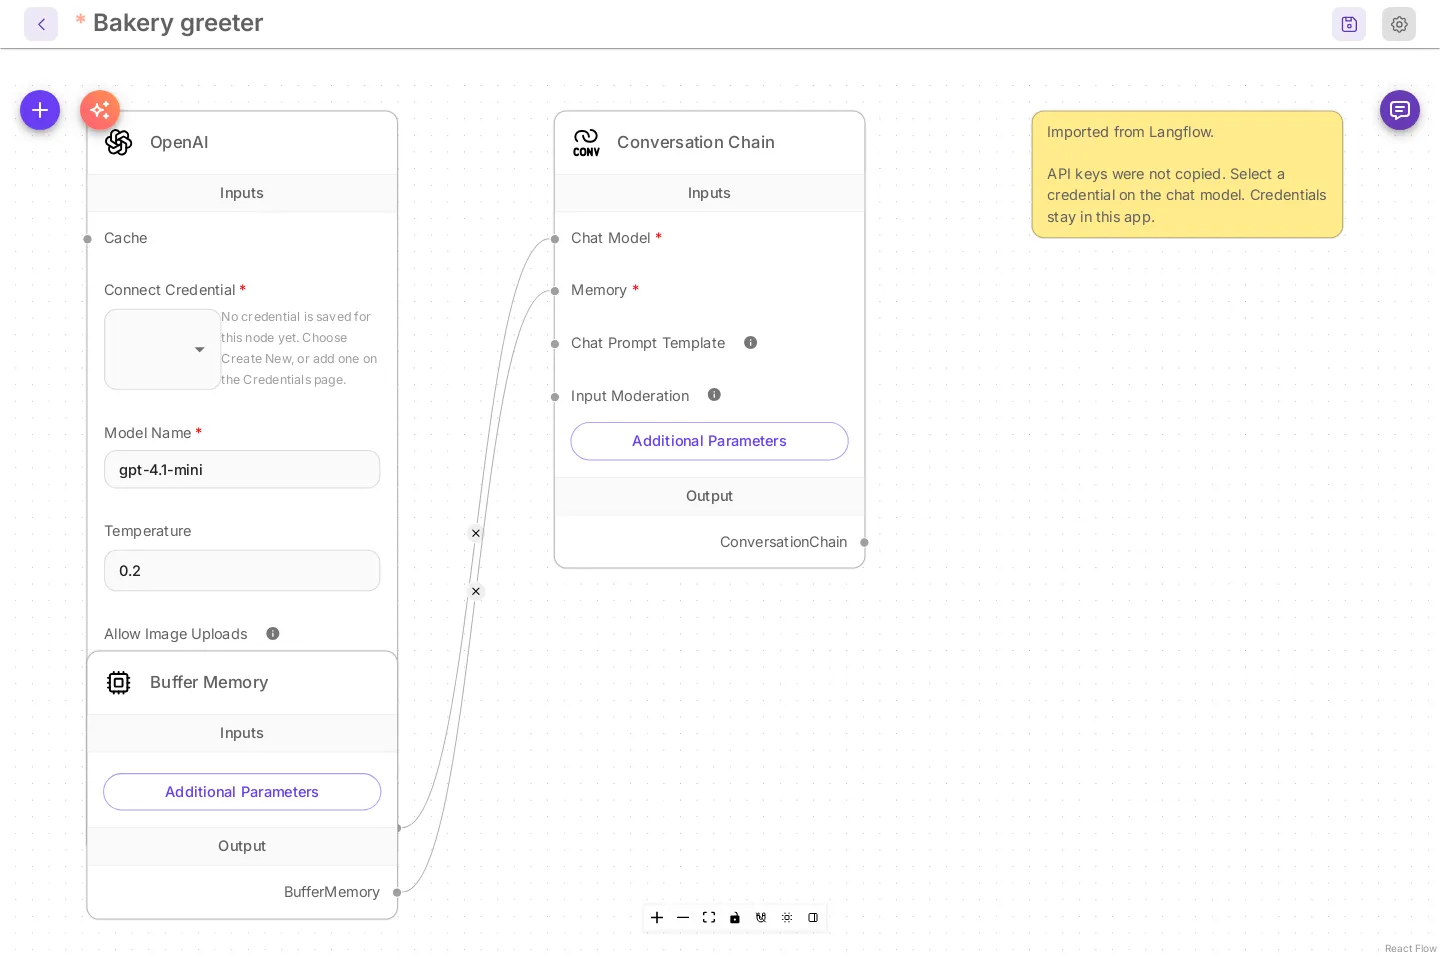Click the fit view icon in canvas controls

tap(709, 918)
